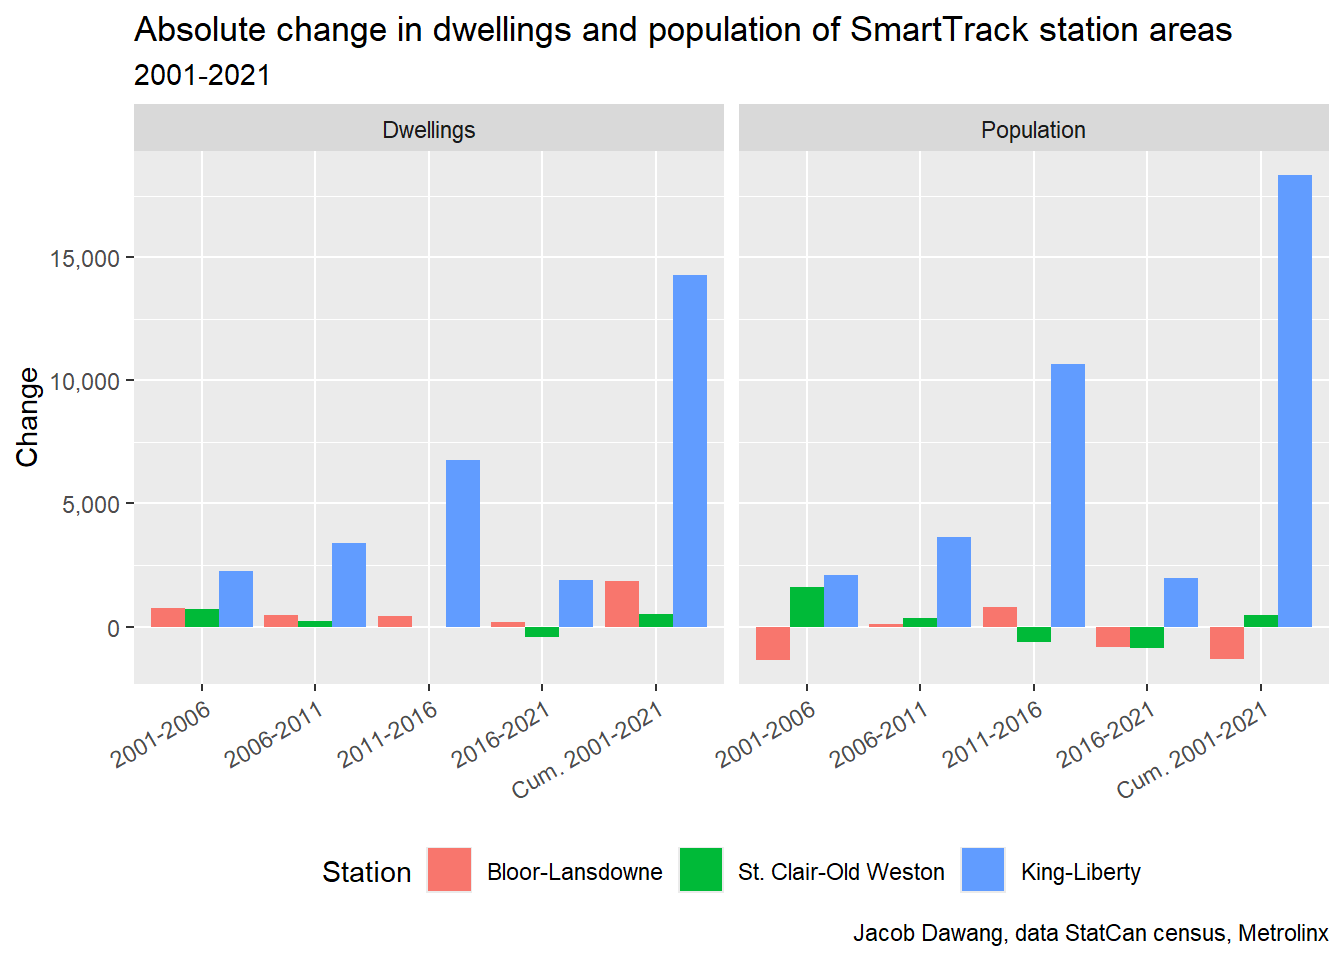This screenshot has width=1344, height=960.
Task: Select the Population facet header
Action: [x=1033, y=130]
